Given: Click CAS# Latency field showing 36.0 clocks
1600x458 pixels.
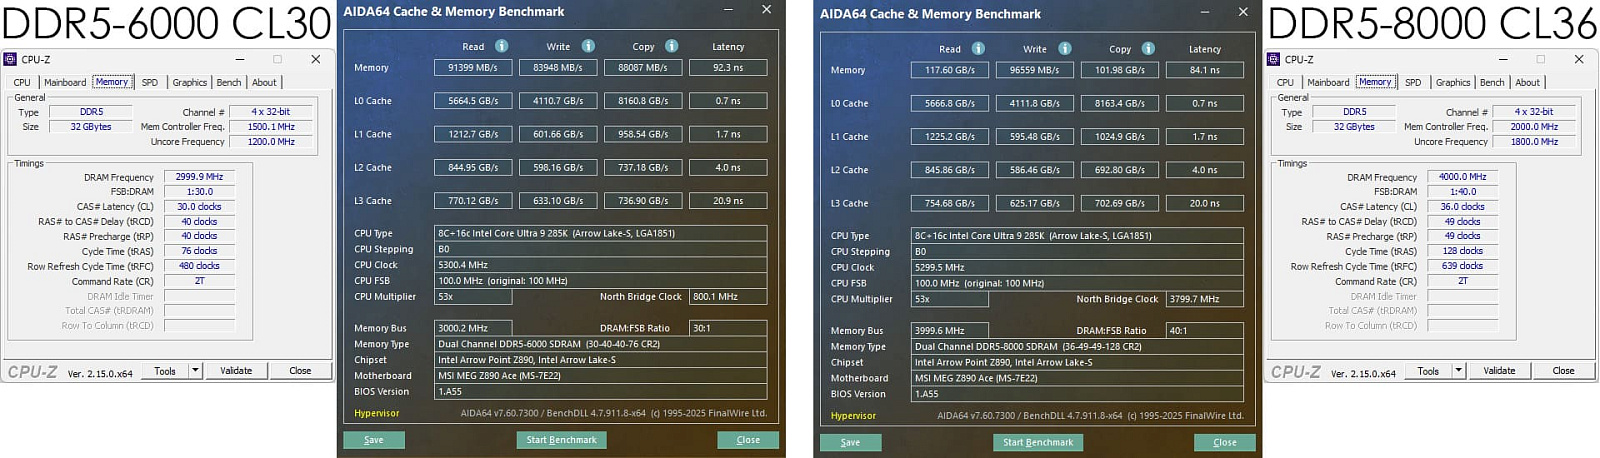Looking at the screenshot, I should 1462,207.
